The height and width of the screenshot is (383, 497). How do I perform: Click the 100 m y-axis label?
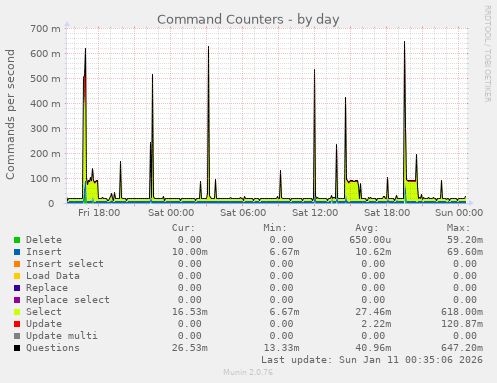pyautogui.click(x=46, y=179)
